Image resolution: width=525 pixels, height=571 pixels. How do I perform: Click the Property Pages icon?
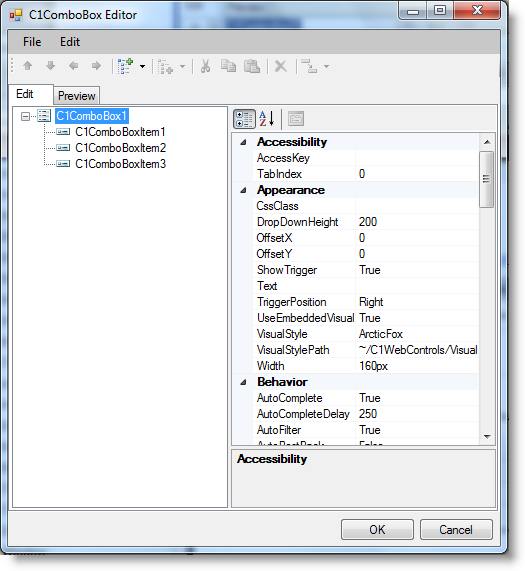click(x=296, y=119)
